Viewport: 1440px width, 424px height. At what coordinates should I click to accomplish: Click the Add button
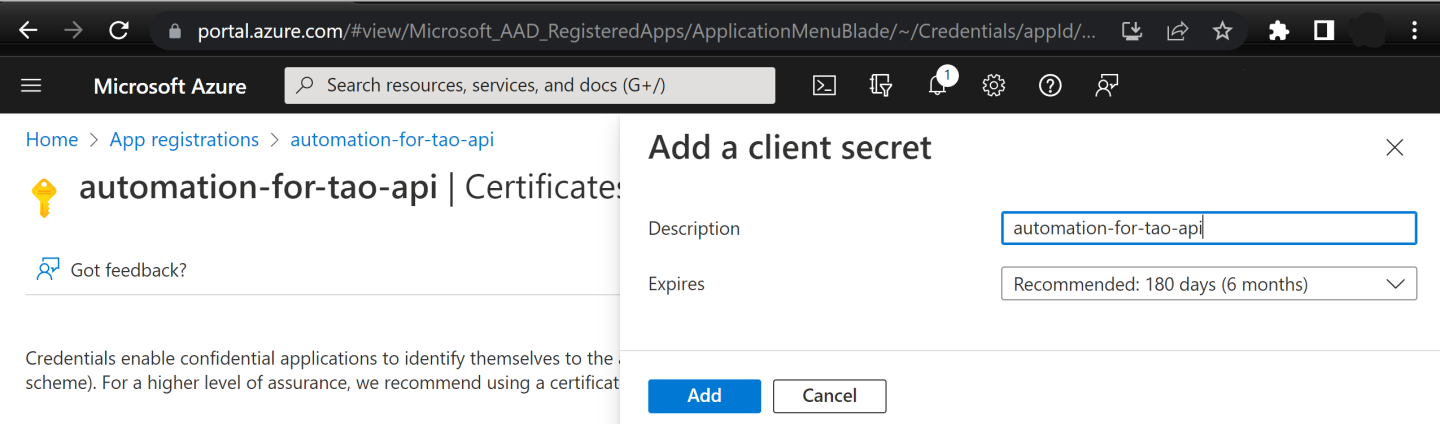pos(704,396)
